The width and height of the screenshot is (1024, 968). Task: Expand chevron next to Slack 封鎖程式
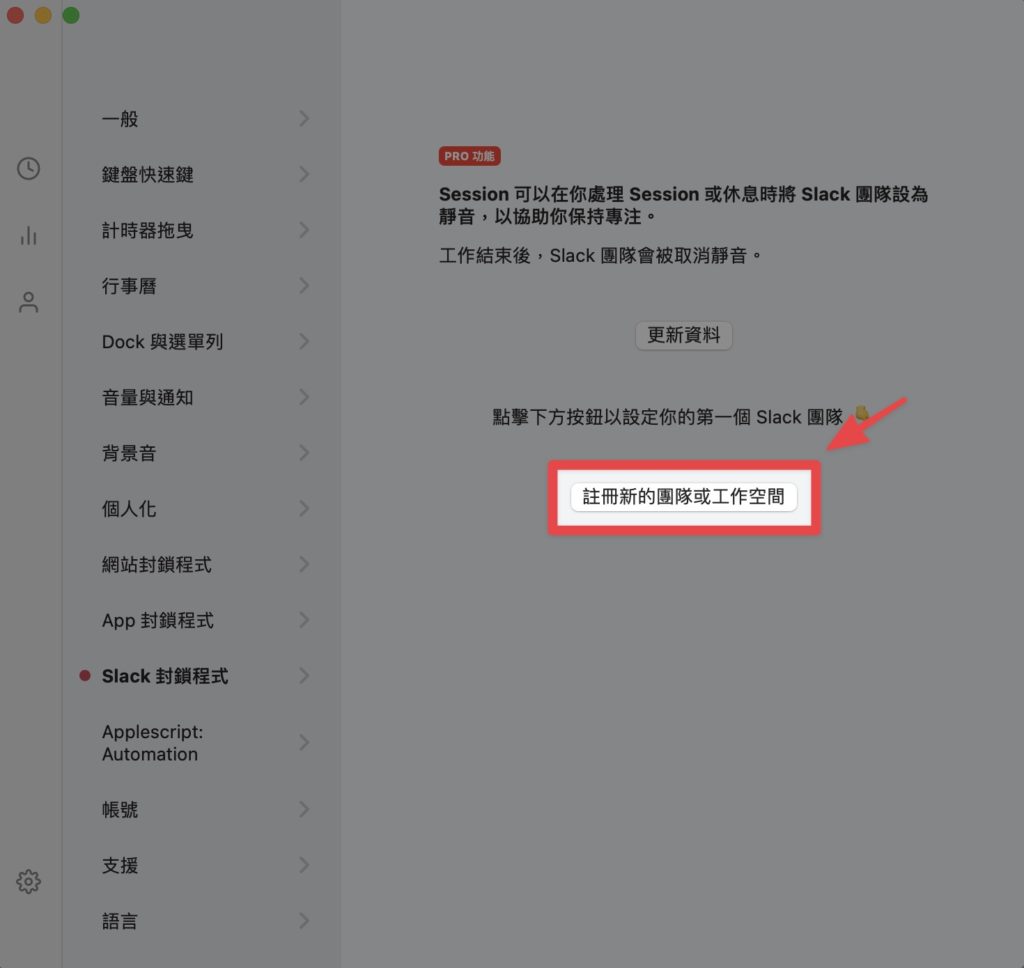coord(304,675)
